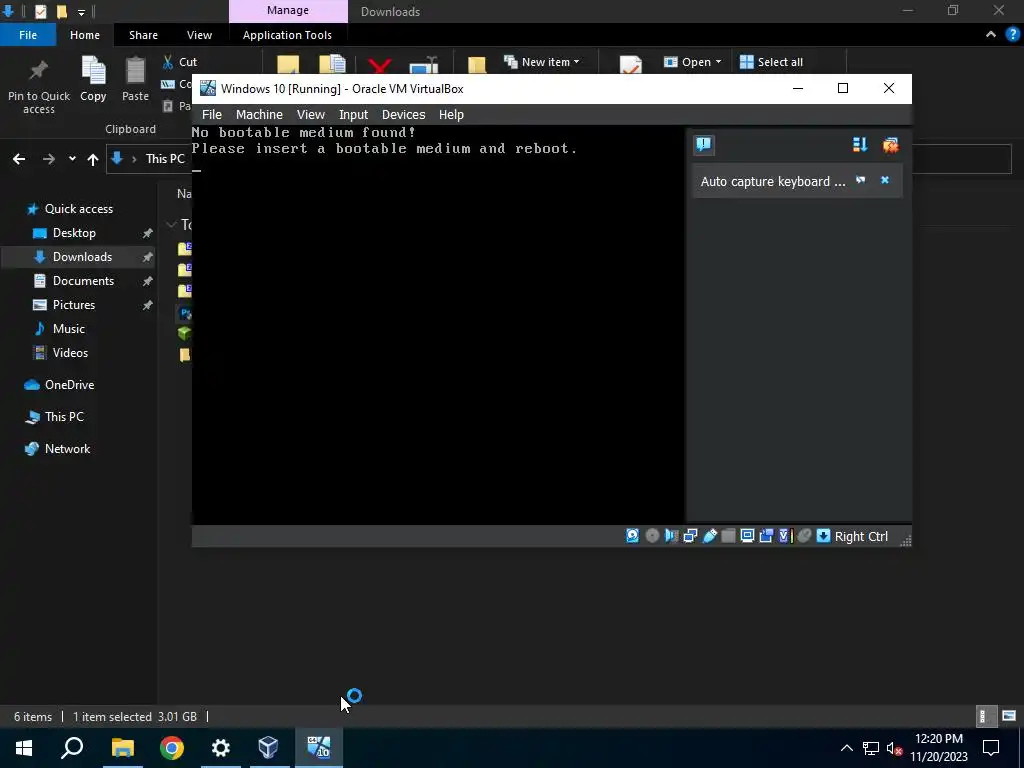The width and height of the screenshot is (1024, 768).
Task: Click the hard disk activity indicator in VirtualBox status bar
Action: (x=632, y=536)
